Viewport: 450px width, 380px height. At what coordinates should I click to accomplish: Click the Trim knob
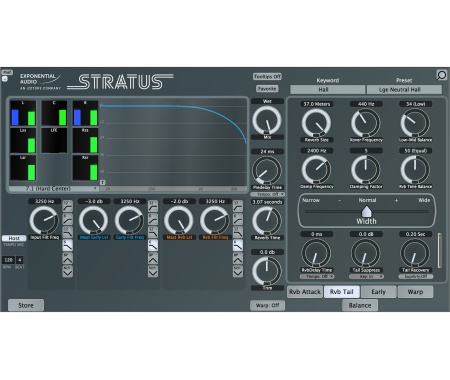tap(267, 271)
